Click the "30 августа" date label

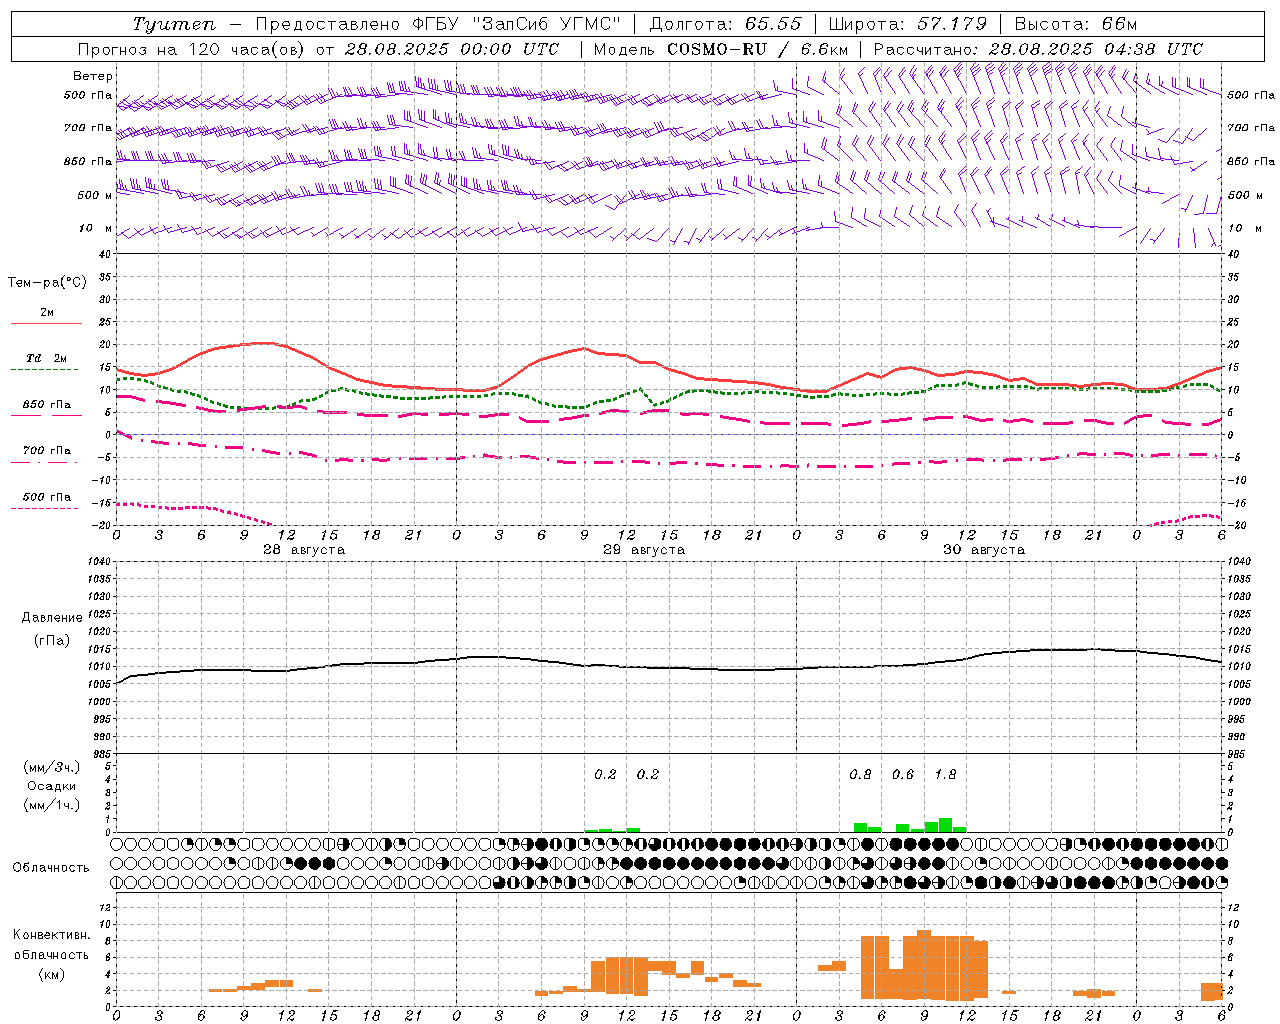tap(984, 550)
